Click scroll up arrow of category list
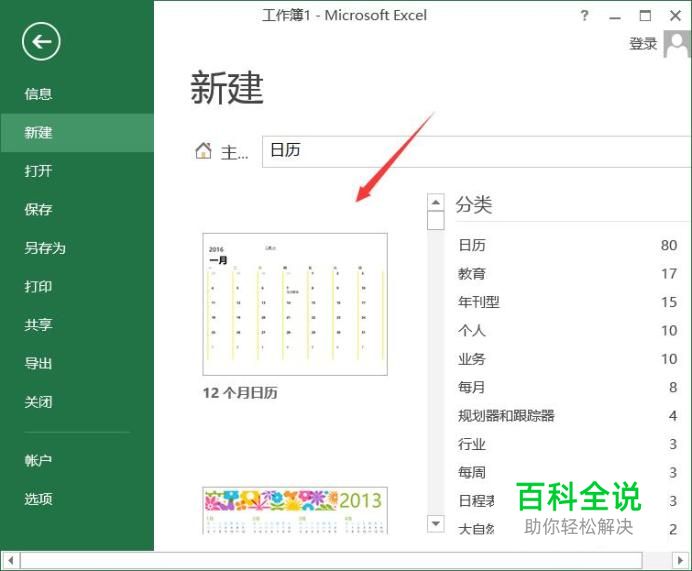 click(x=436, y=203)
